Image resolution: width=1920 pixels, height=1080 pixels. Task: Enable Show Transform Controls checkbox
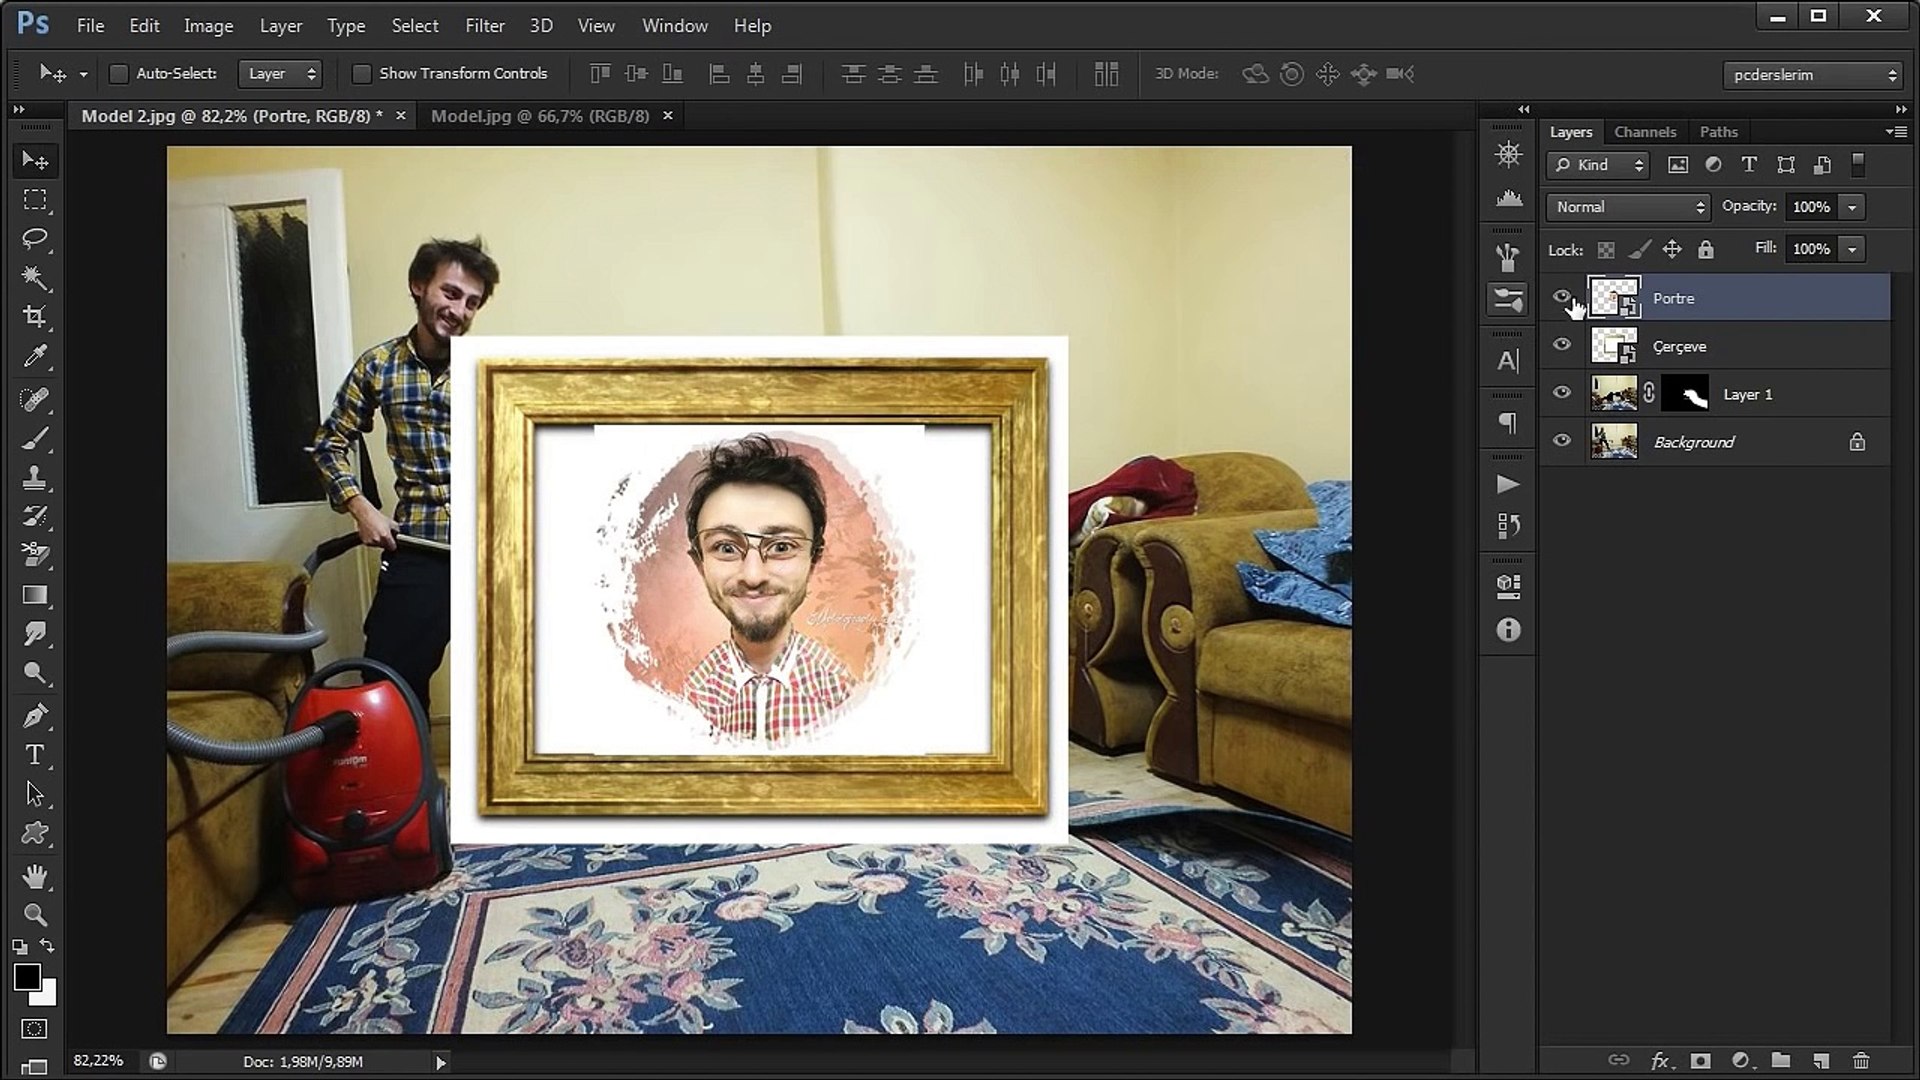click(x=362, y=74)
